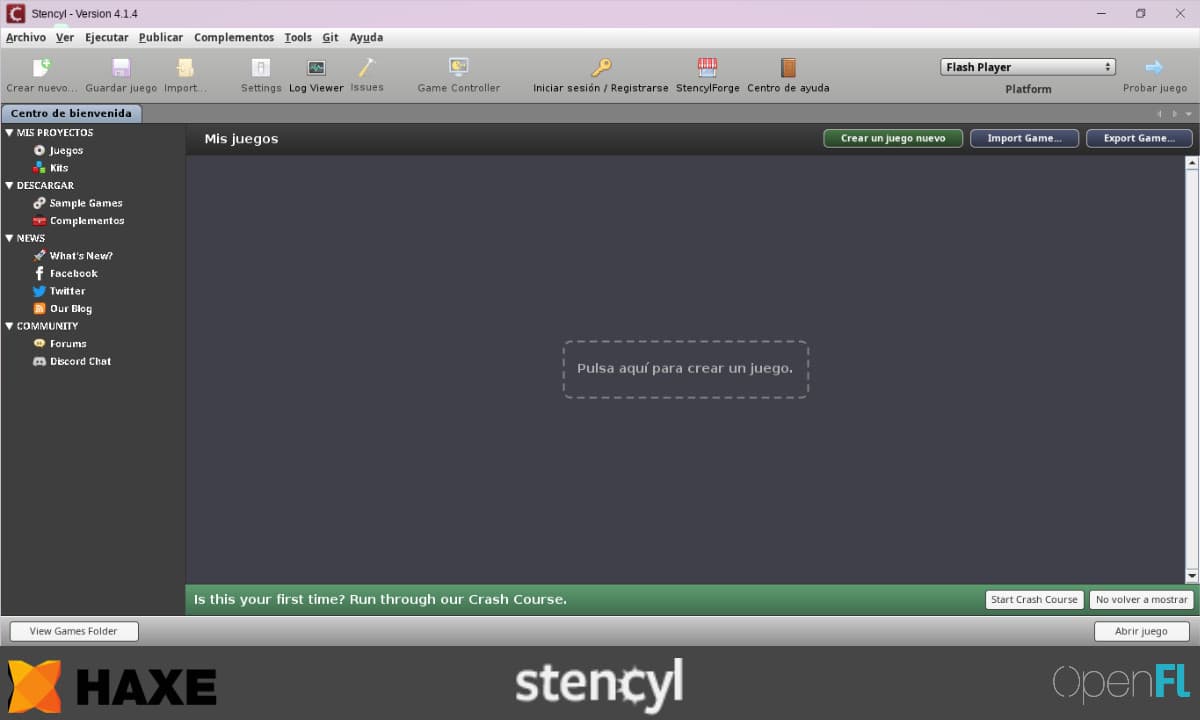Select Sample Games in sidebar

pos(85,203)
